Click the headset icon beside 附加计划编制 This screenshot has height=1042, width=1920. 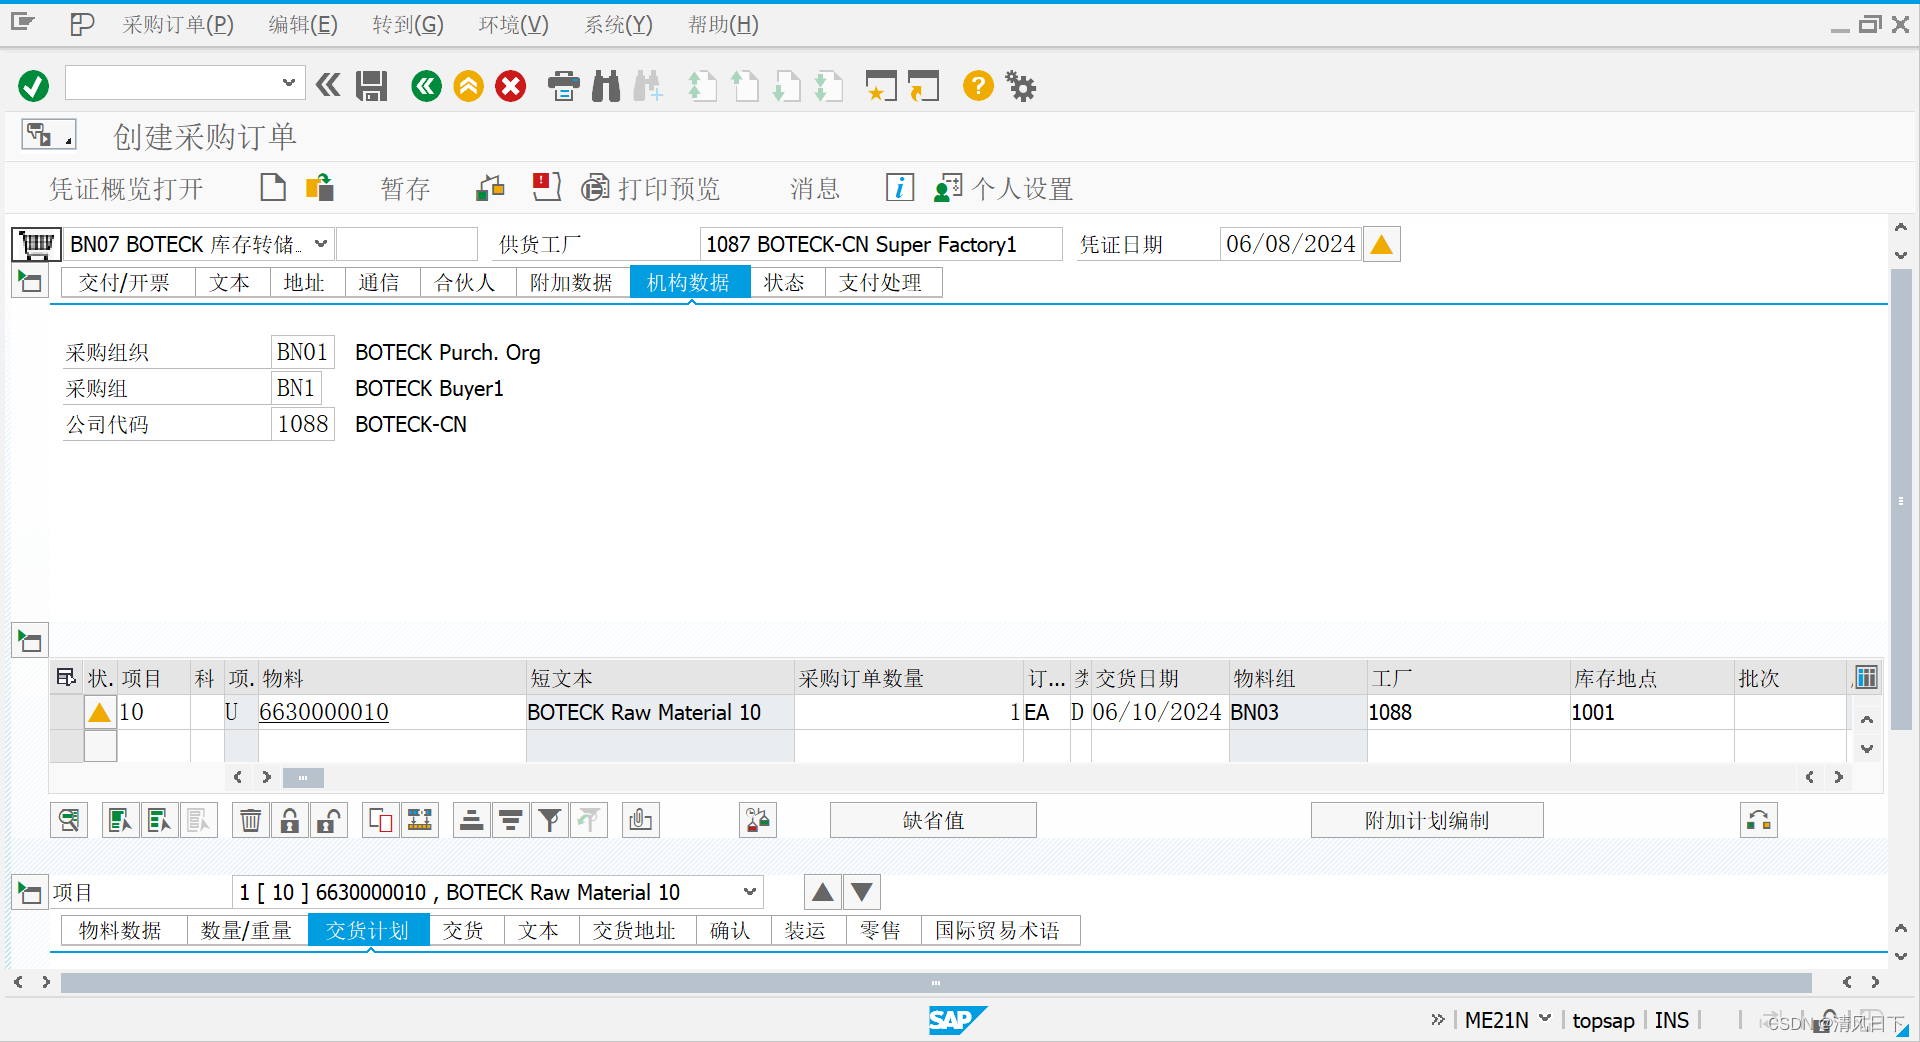click(1759, 821)
